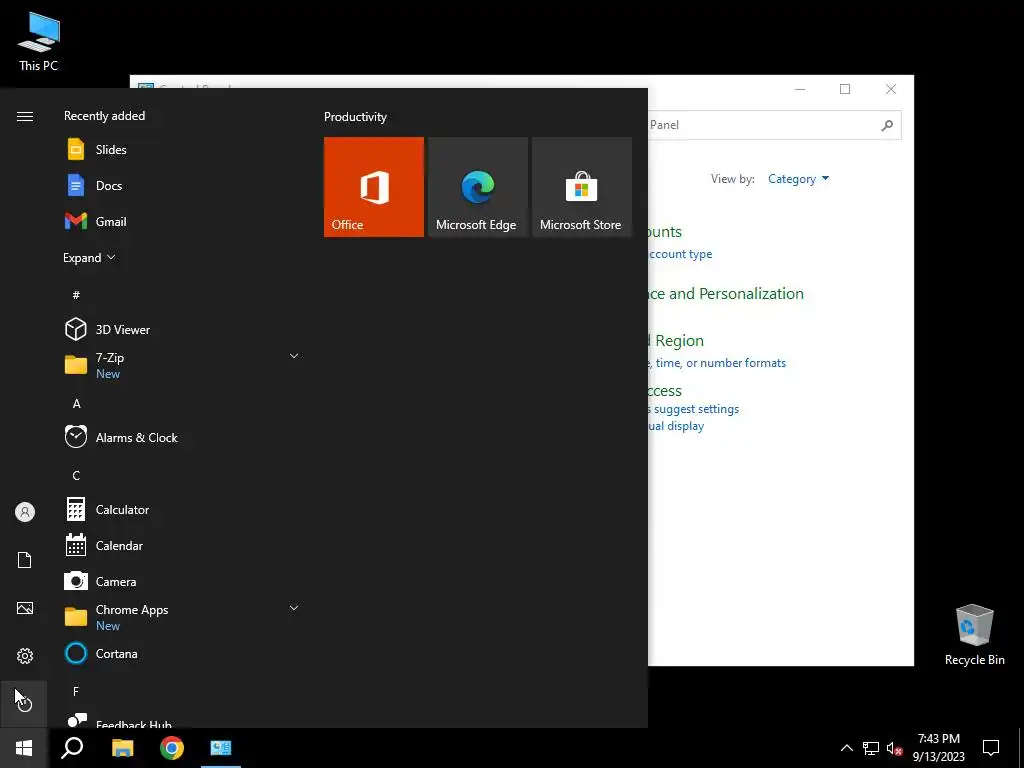
Task: Open the Calculator app
Action: pyautogui.click(x=183, y=509)
